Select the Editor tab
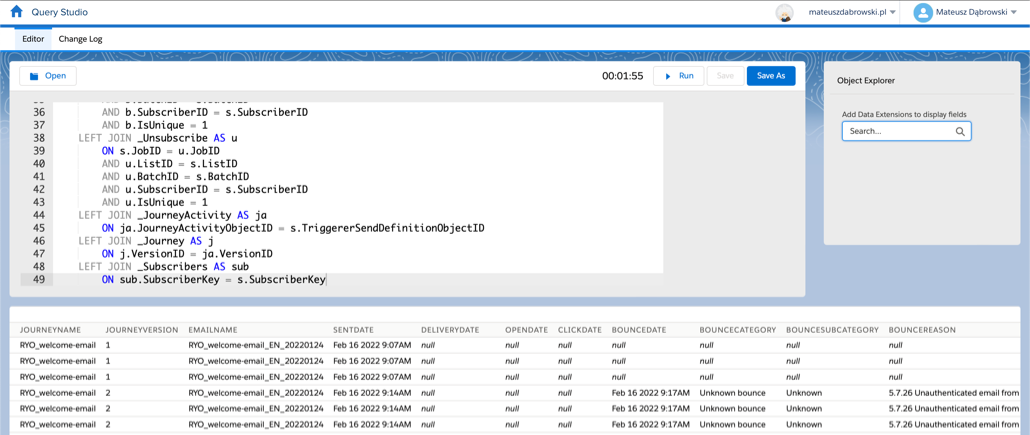The width and height of the screenshot is (1030, 435). (x=33, y=39)
